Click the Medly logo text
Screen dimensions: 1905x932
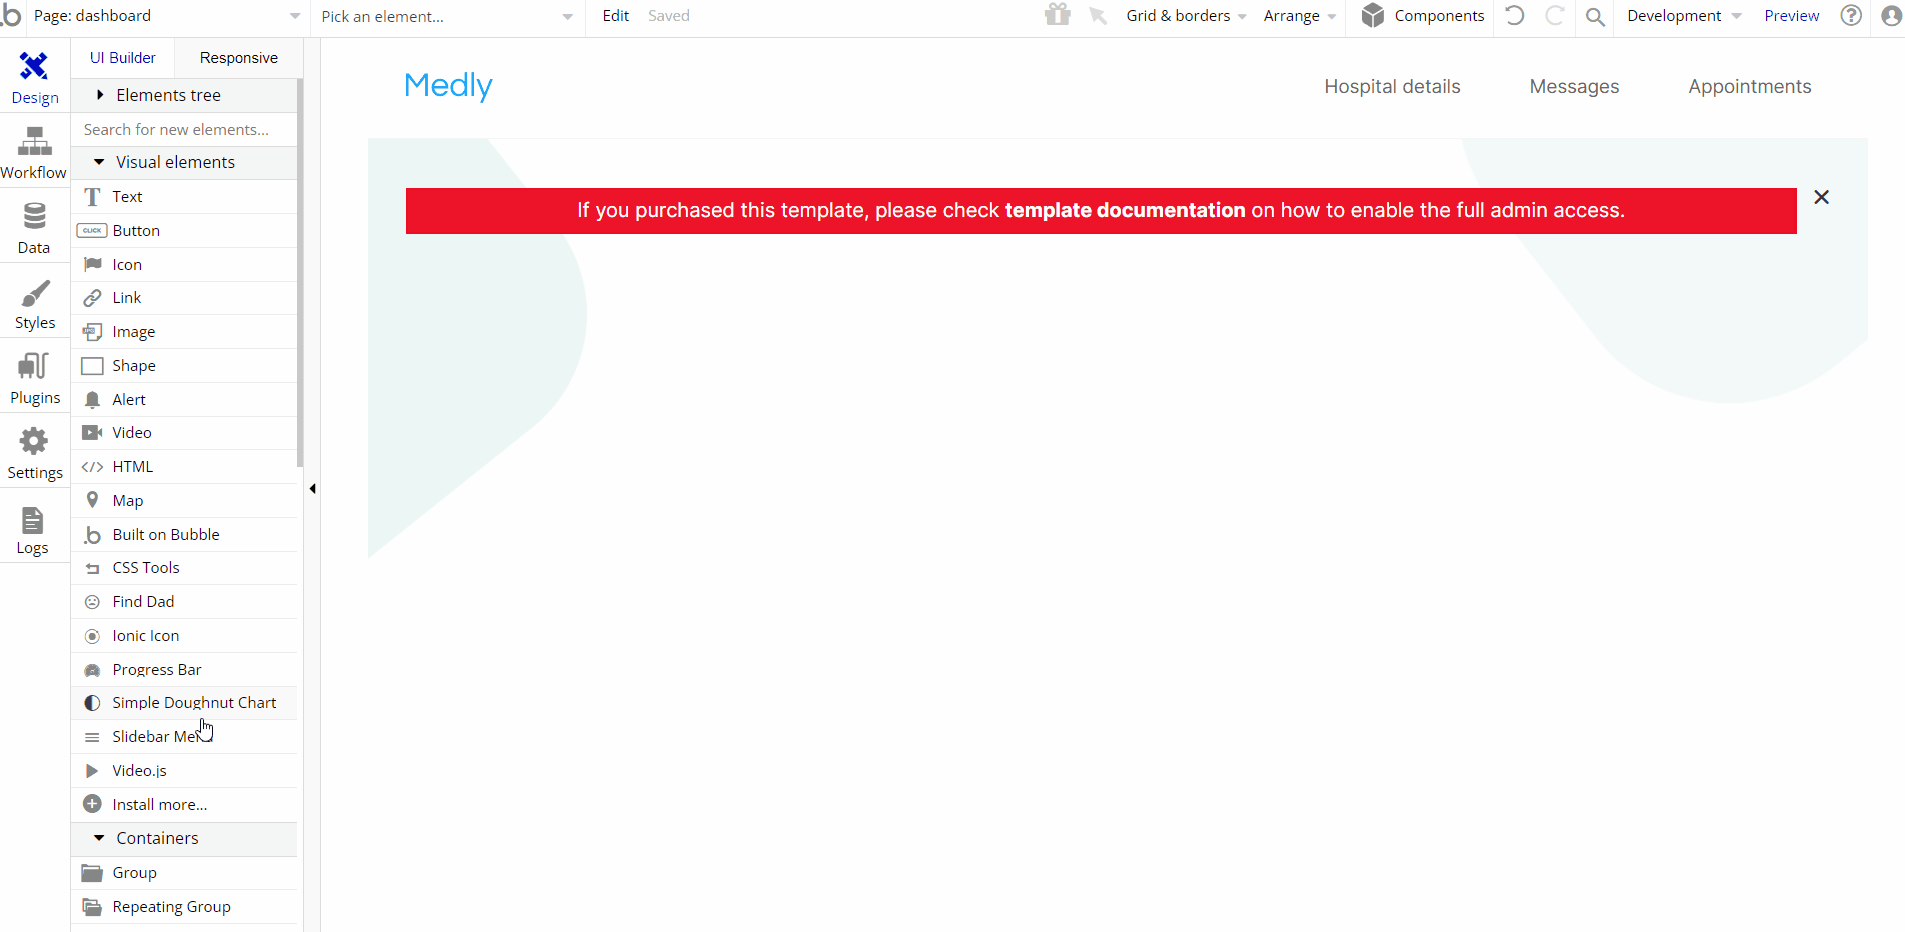point(448,86)
